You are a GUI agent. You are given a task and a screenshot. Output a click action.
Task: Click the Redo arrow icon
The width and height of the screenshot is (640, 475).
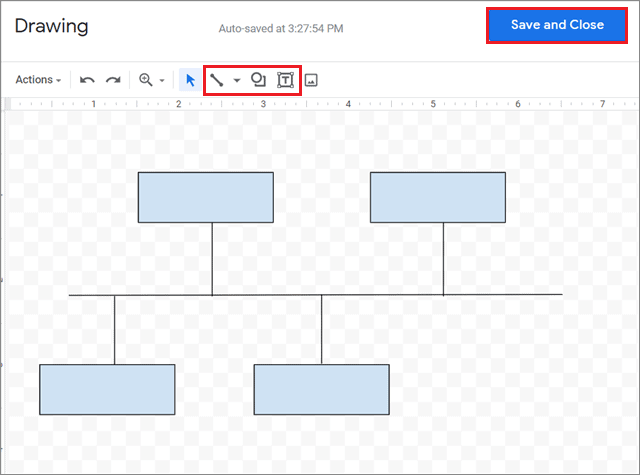[113, 80]
